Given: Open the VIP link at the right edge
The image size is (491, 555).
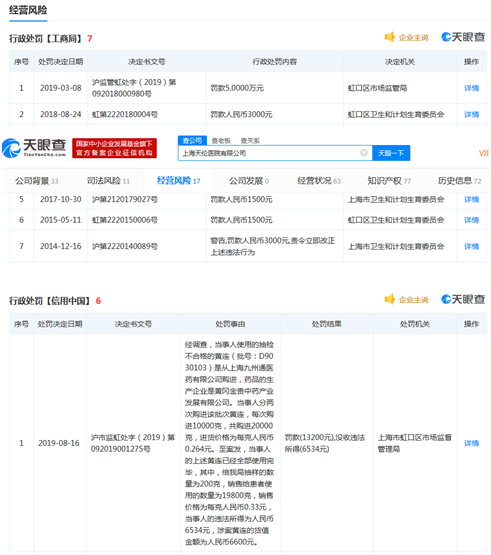Looking at the screenshot, I should pos(484,153).
